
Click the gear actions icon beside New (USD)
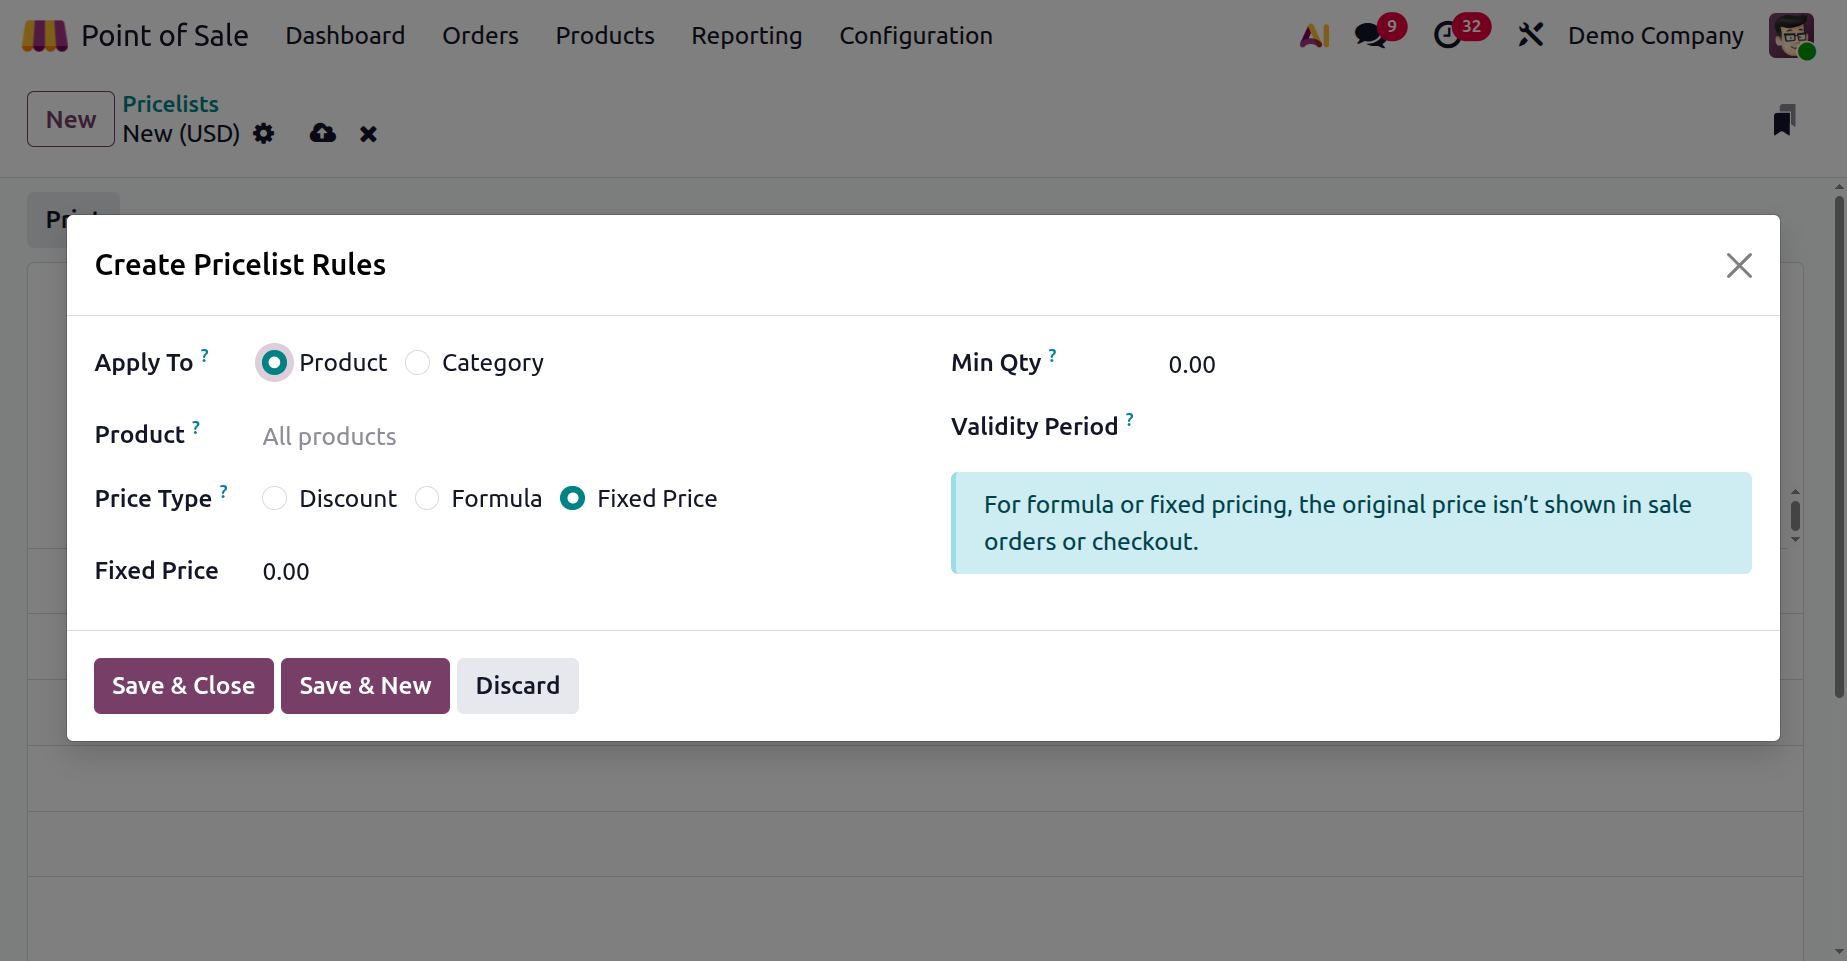tap(264, 134)
